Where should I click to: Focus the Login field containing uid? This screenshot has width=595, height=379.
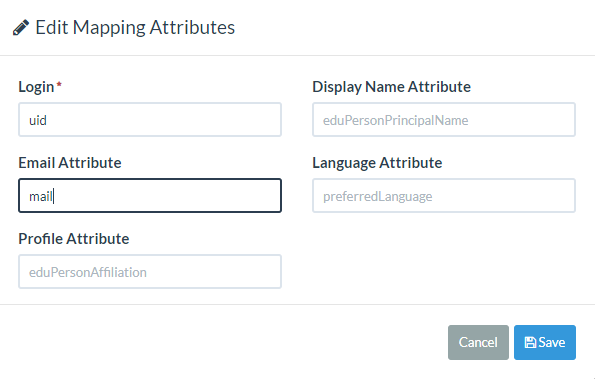(x=150, y=120)
